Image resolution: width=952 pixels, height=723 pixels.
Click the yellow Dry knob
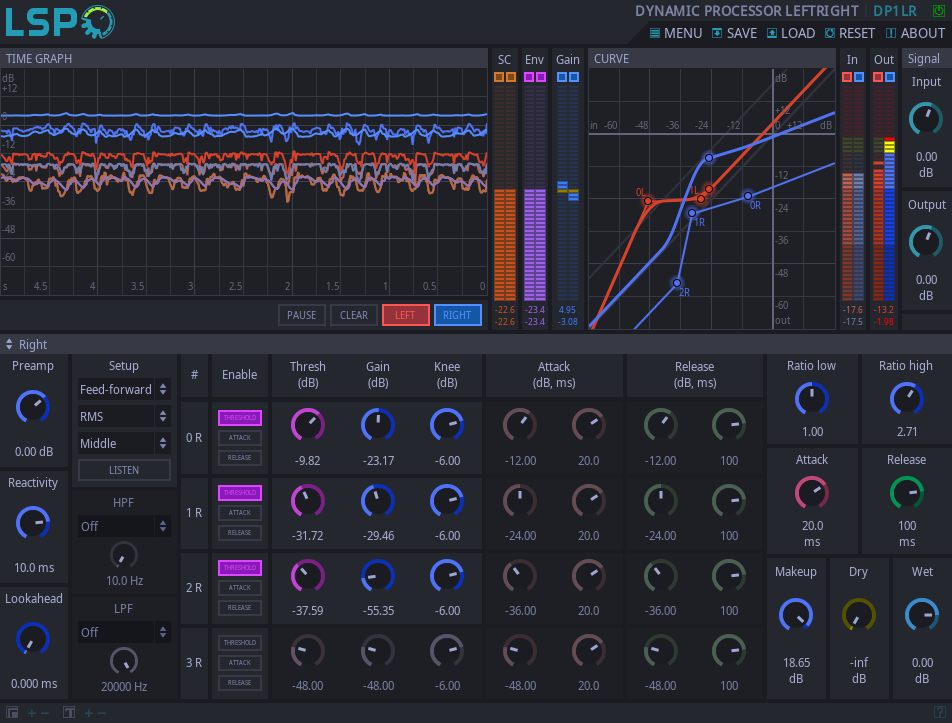[858, 616]
